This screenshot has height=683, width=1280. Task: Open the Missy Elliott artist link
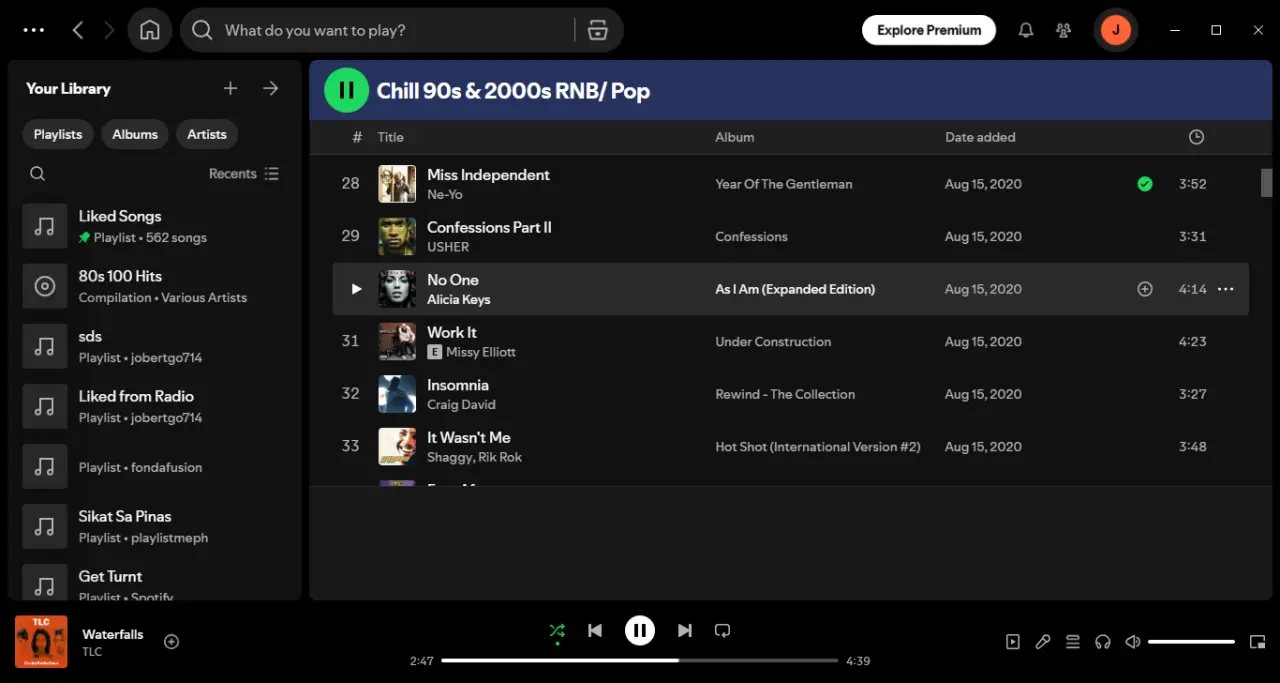point(481,352)
